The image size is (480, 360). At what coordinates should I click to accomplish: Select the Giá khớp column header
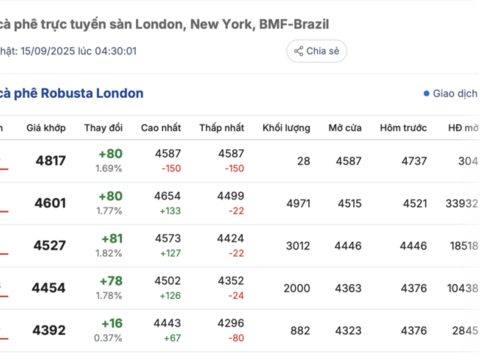pyautogui.click(x=46, y=128)
